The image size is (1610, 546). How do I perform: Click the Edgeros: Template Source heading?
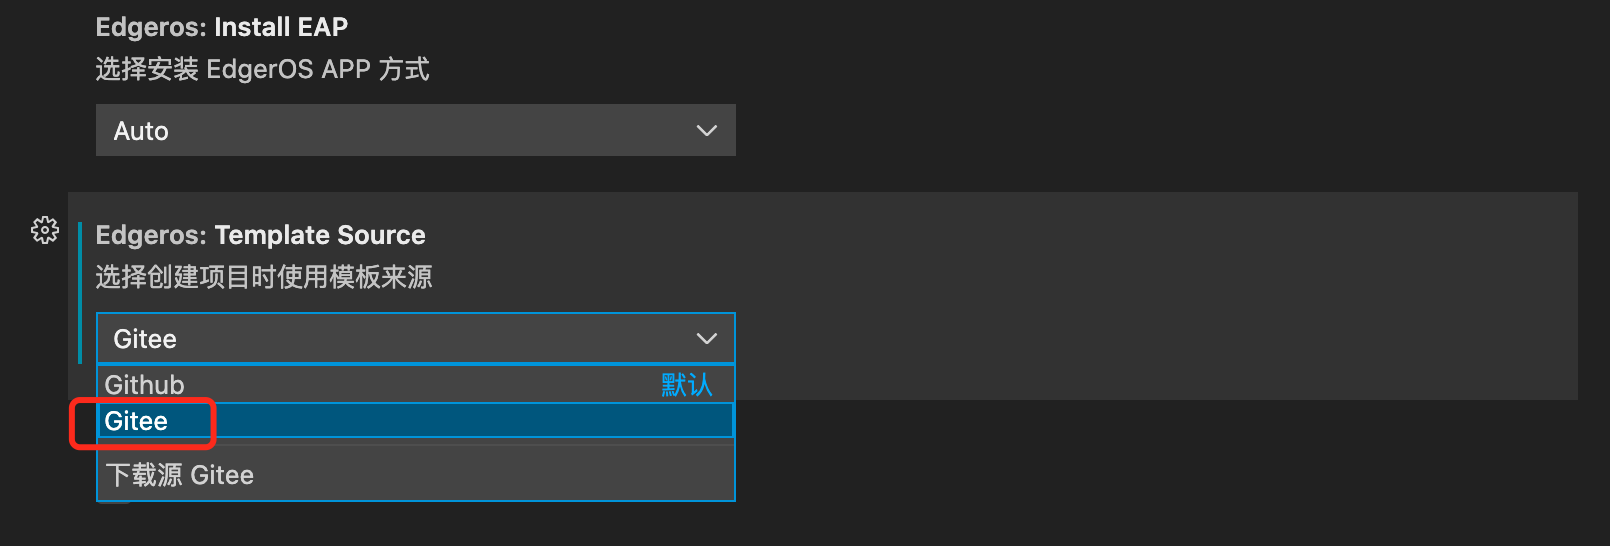(261, 235)
